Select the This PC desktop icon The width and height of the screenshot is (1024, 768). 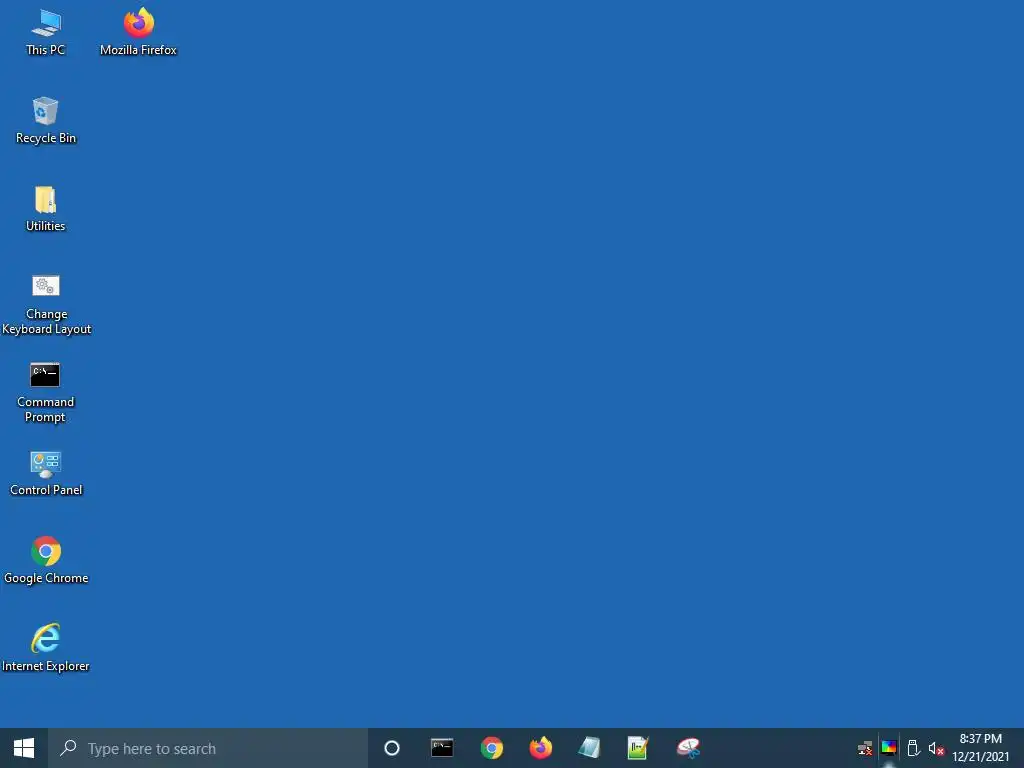tap(46, 33)
